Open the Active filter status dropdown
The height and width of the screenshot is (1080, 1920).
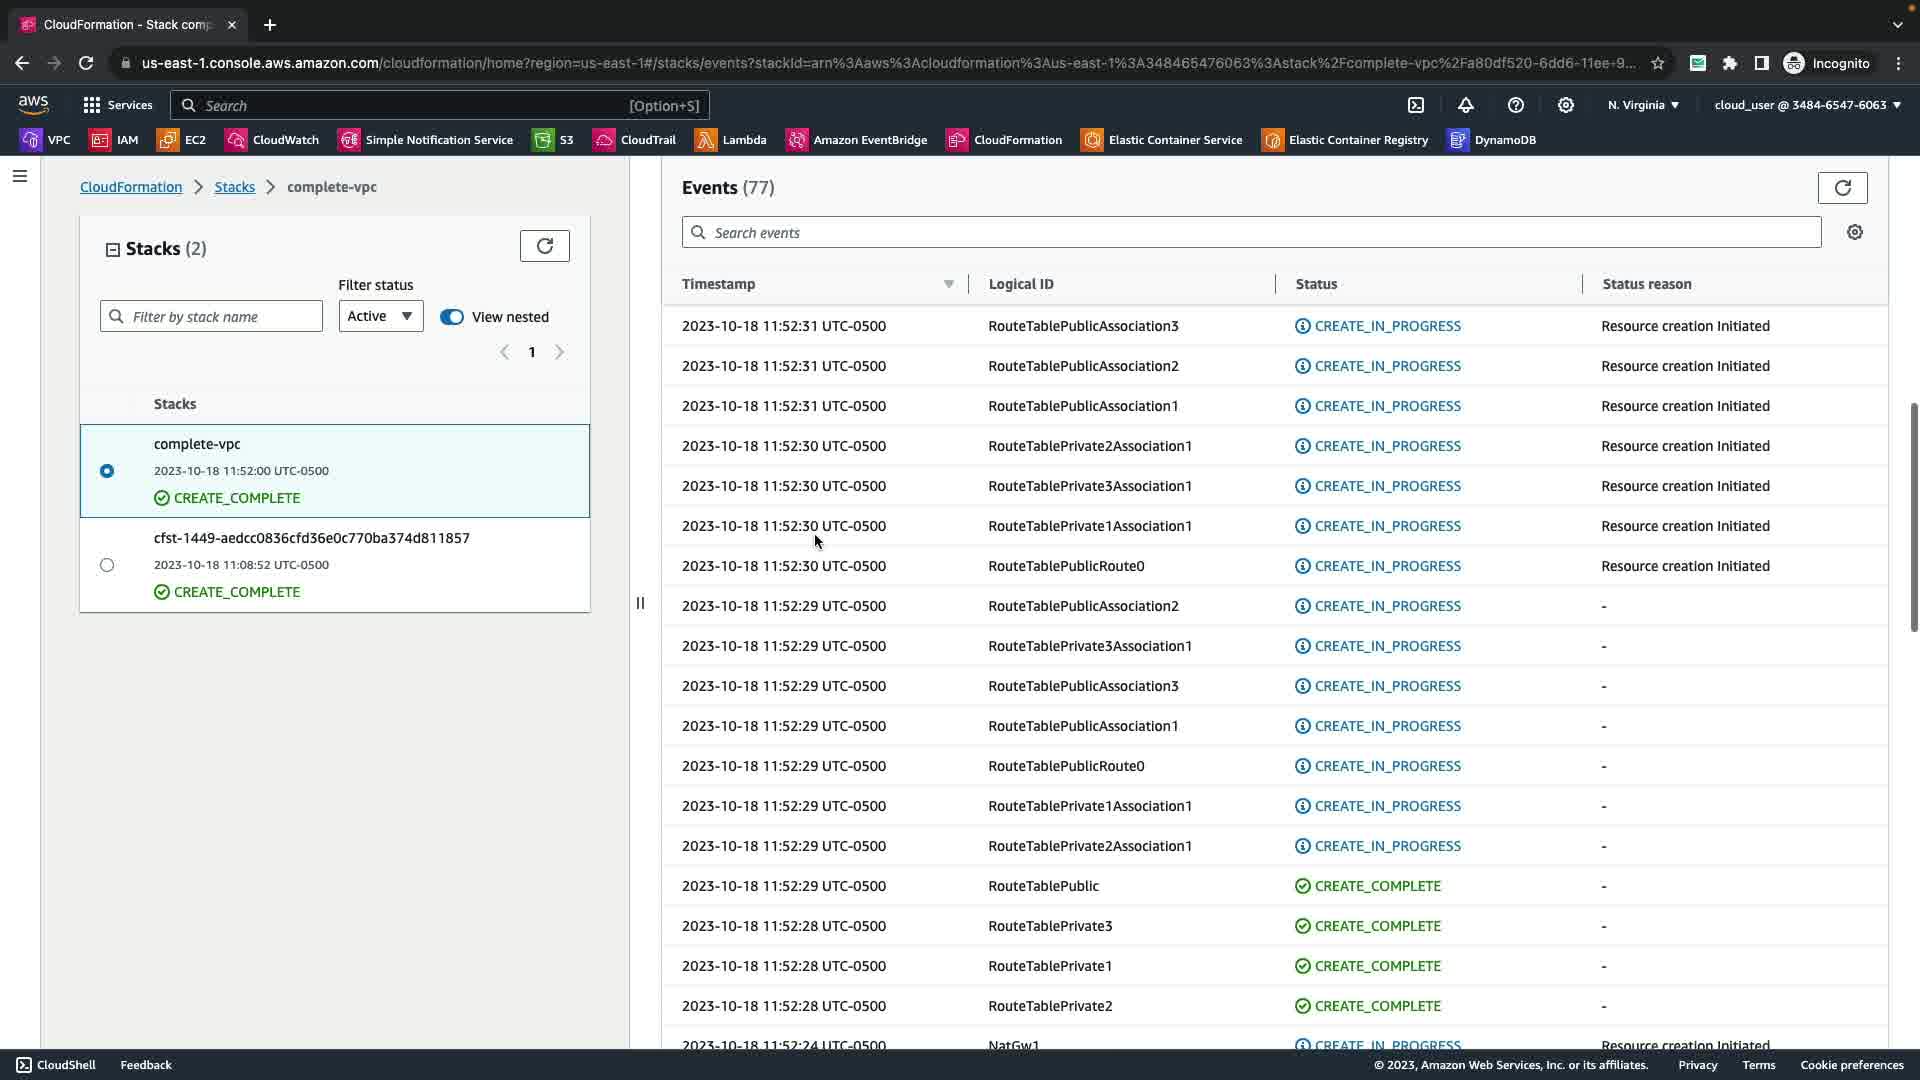(380, 317)
